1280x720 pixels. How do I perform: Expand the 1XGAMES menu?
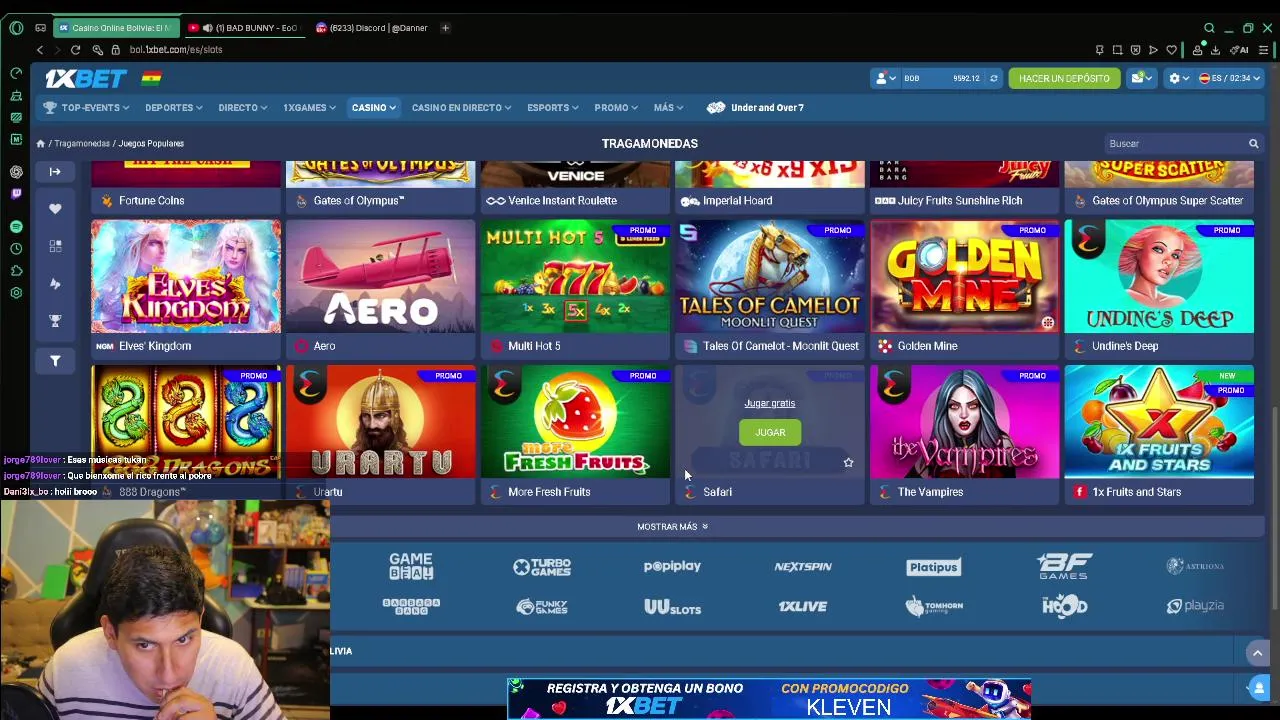pyautogui.click(x=310, y=108)
